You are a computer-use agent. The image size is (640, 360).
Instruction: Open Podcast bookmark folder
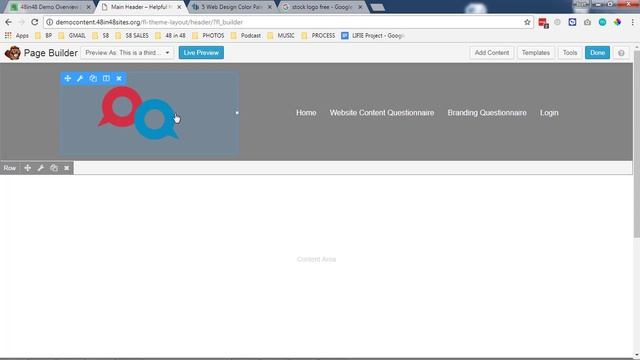pyautogui.click(x=246, y=36)
